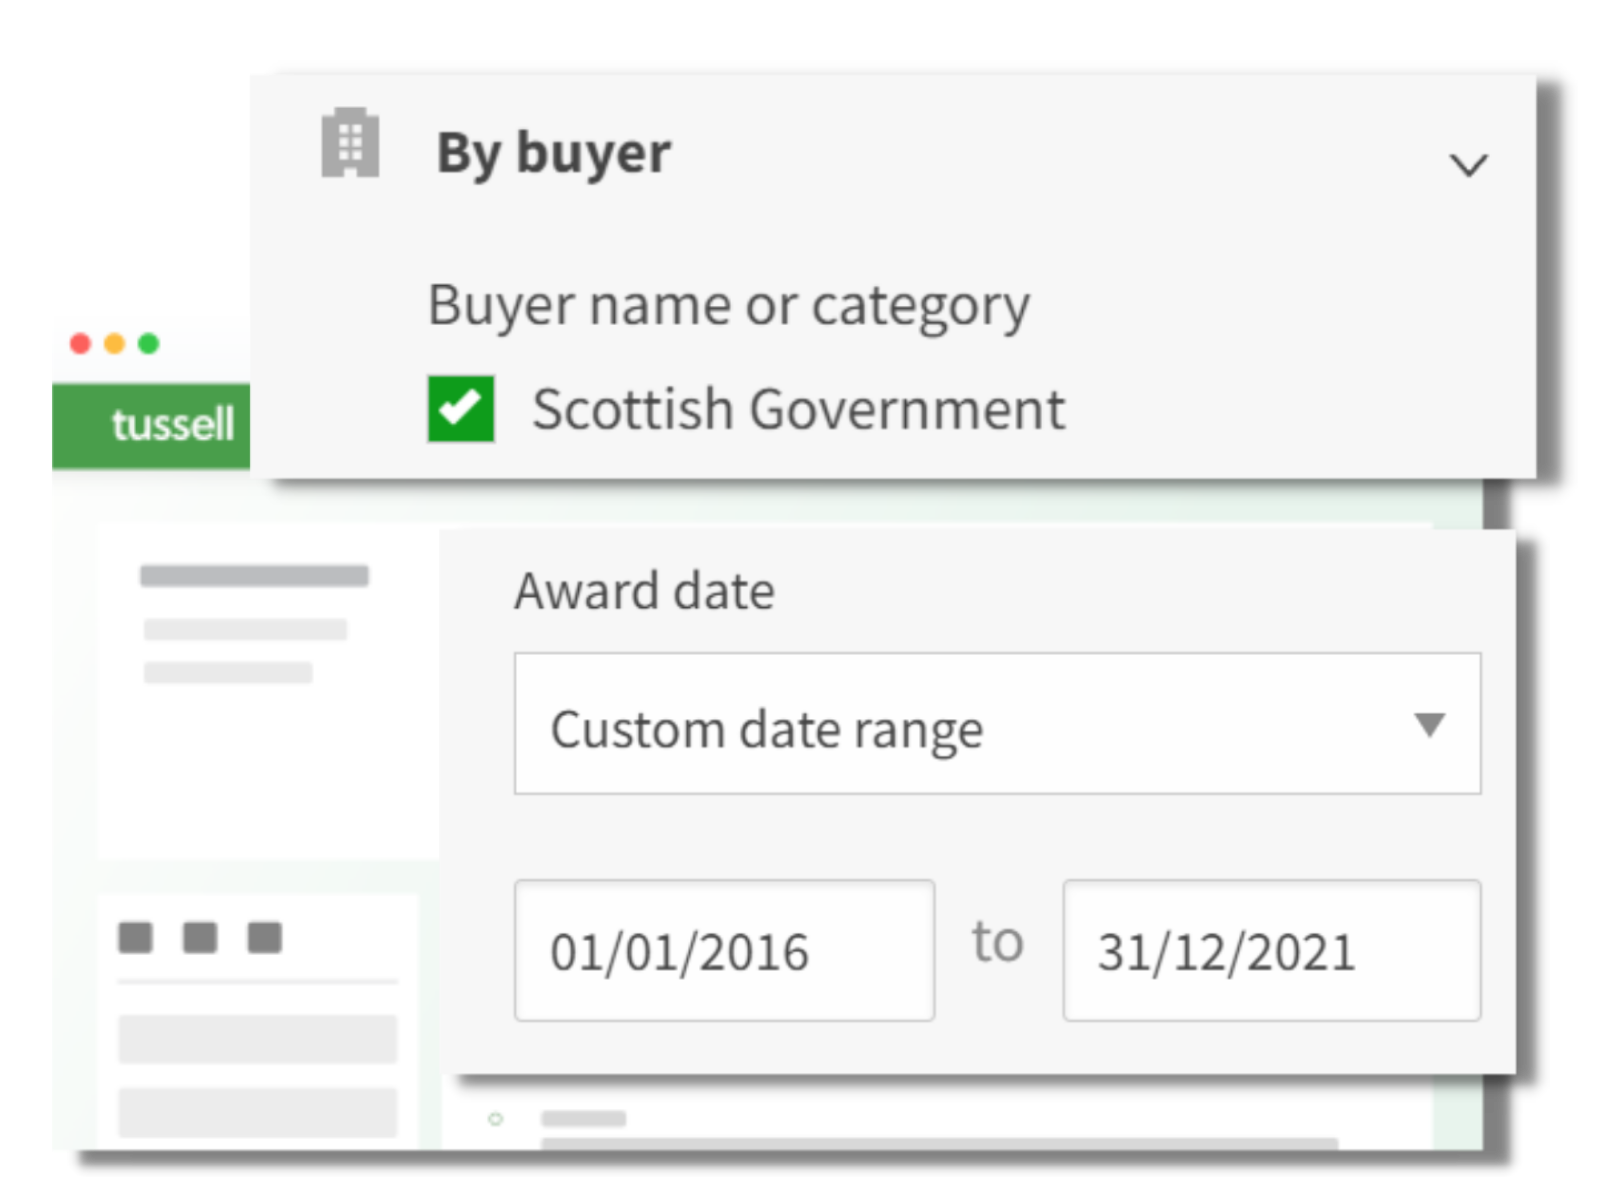Click the Scottish Government label

click(797, 409)
